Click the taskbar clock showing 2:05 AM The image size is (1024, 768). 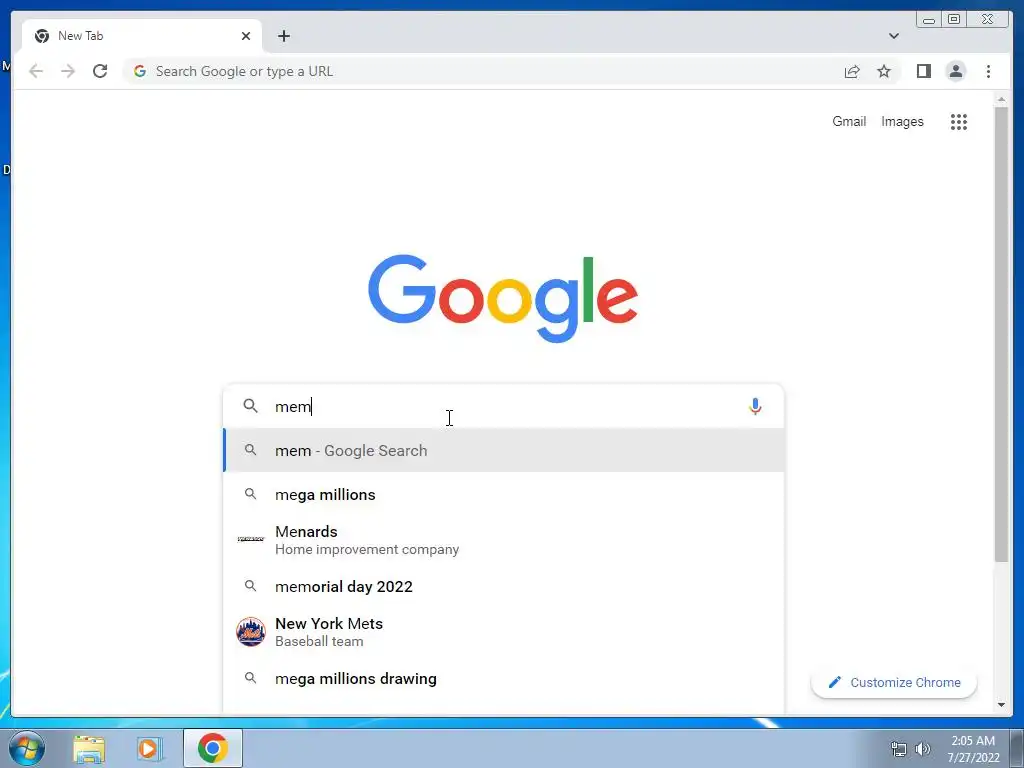[x=973, y=749]
